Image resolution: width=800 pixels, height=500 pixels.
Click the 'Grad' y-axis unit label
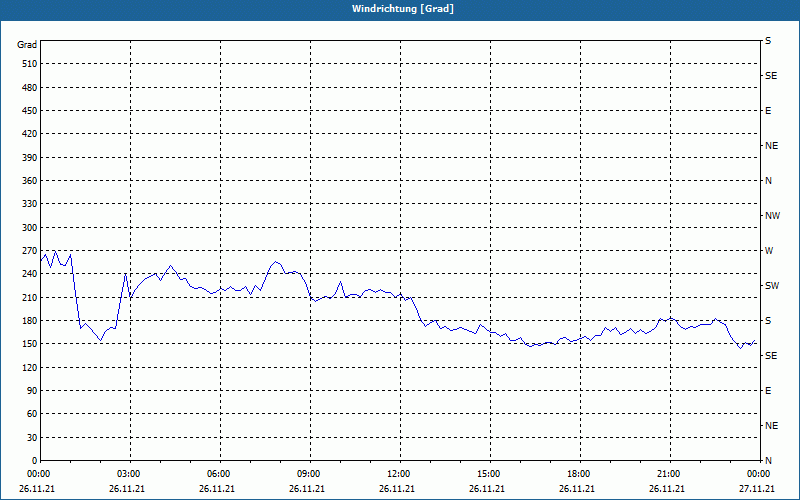[x=27, y=45]
